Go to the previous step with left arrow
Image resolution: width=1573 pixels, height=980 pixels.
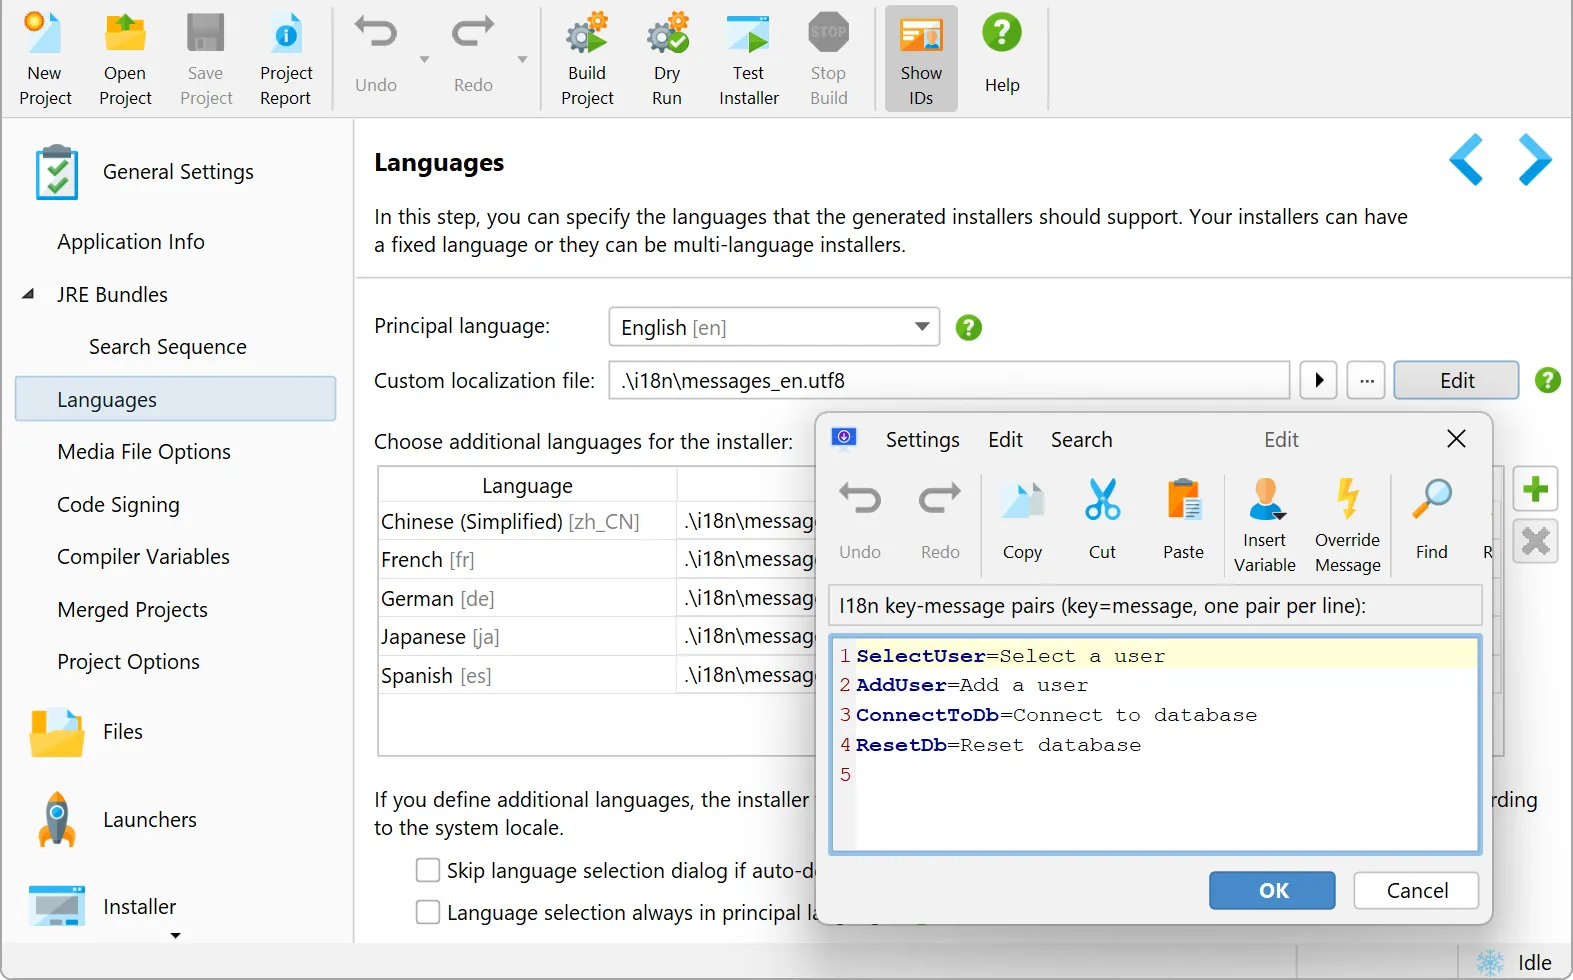[x=1466, y=160]
